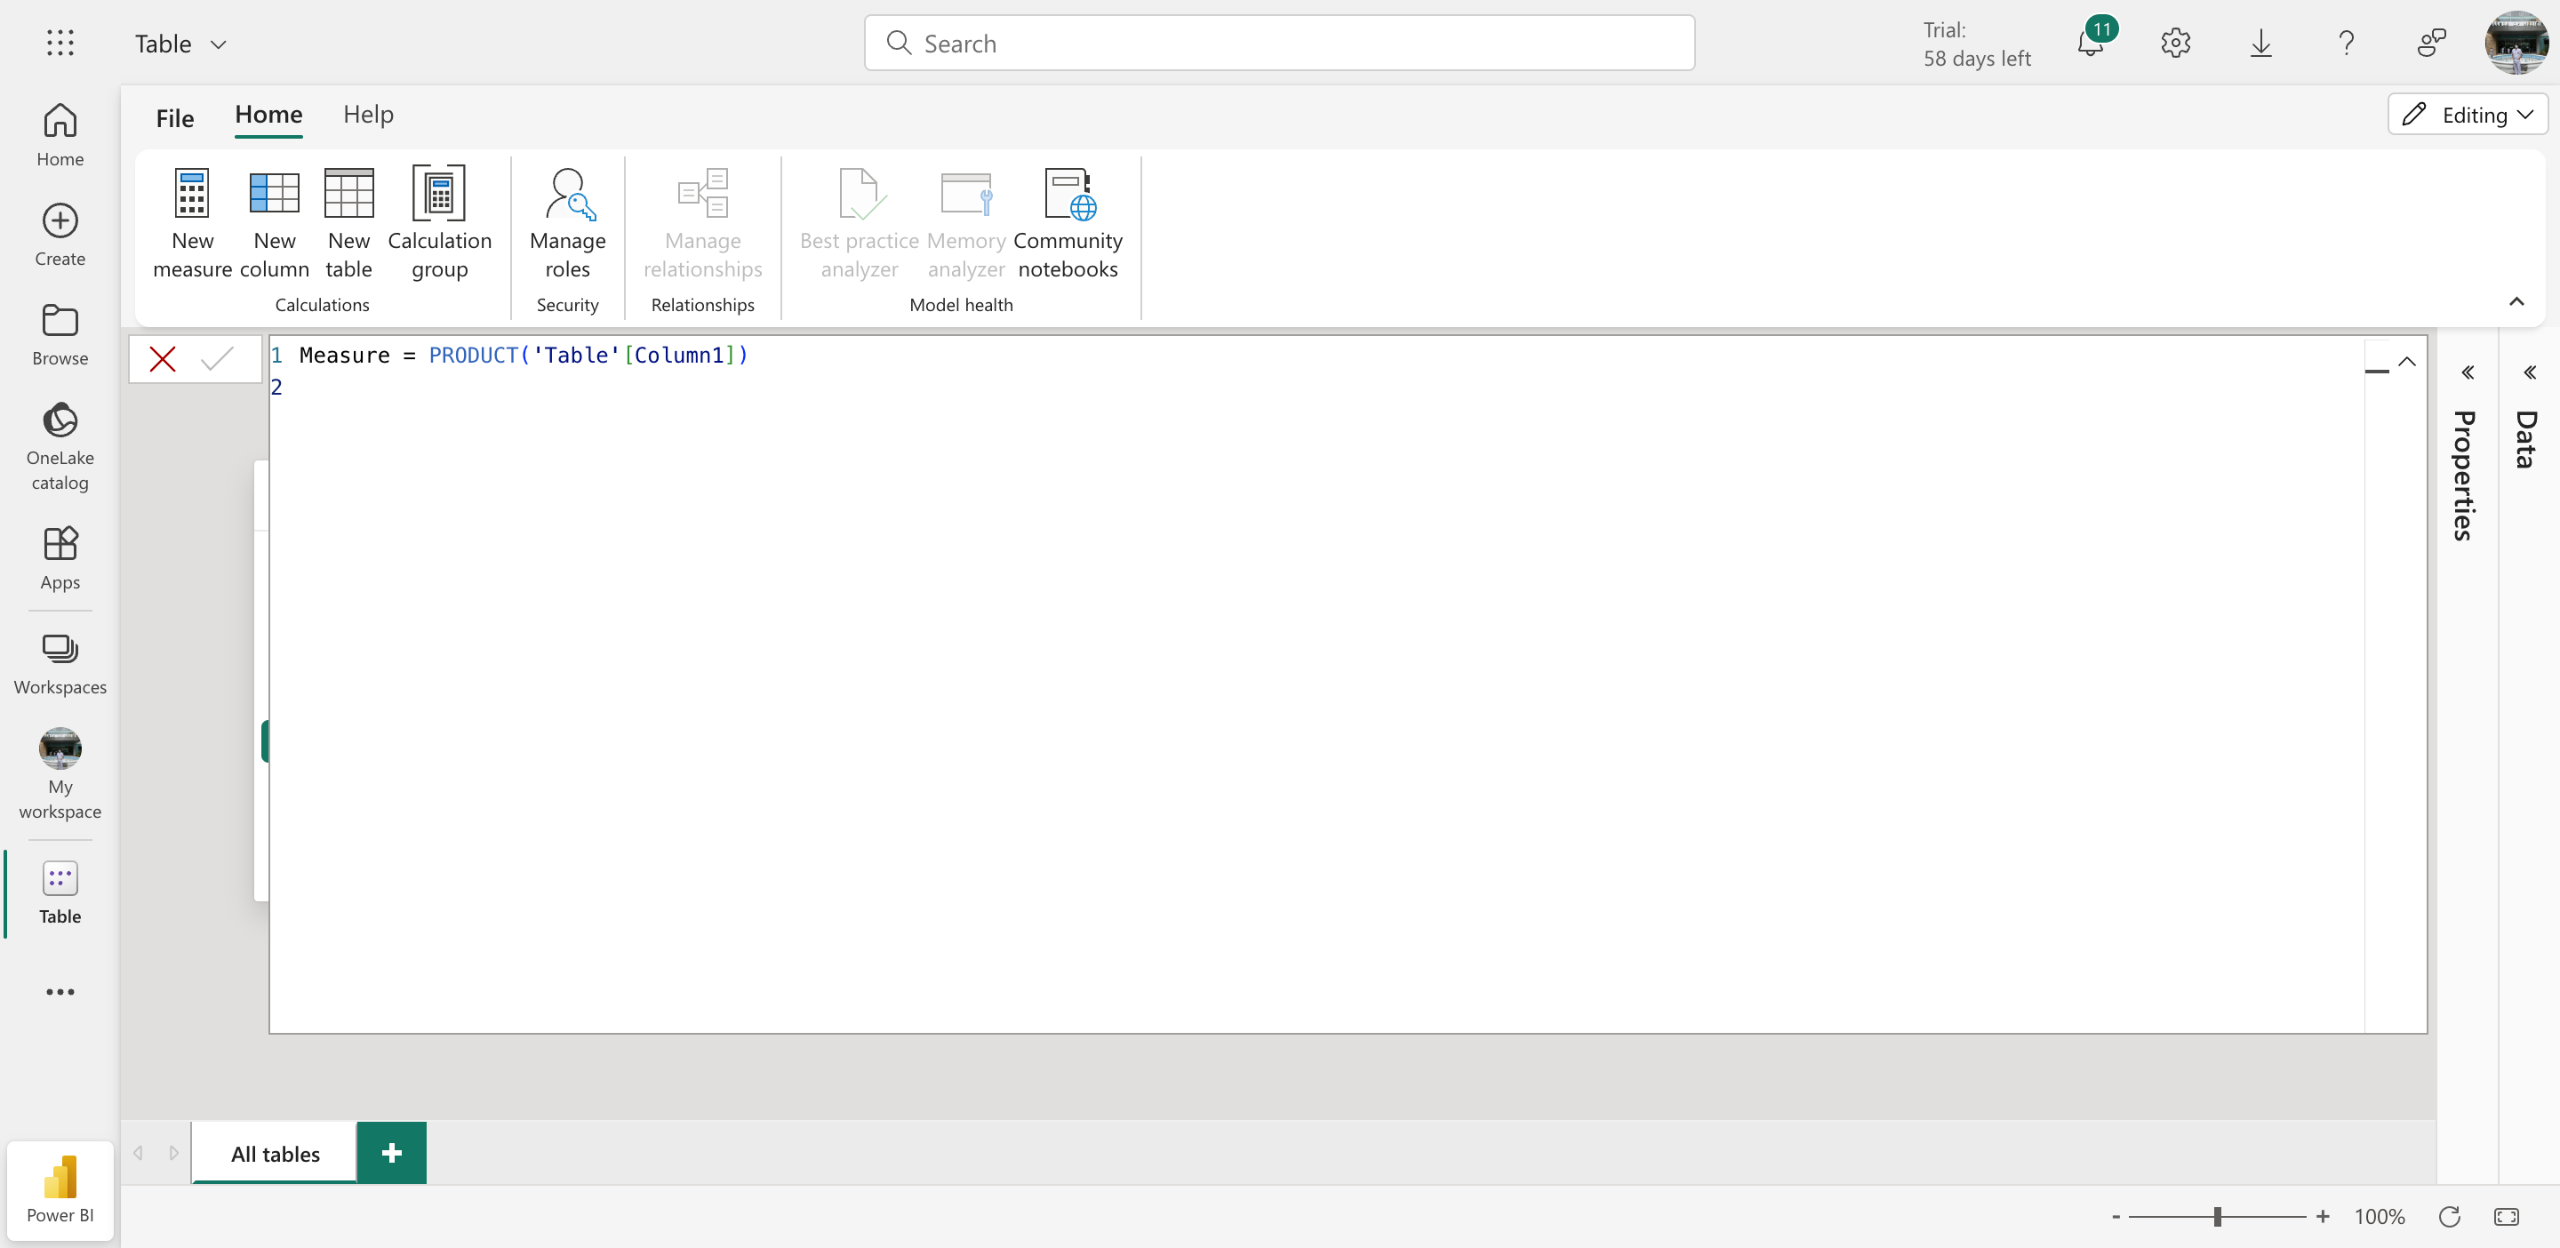This screenshot has height=1248, width=2560.
Task: Collapse the ribbon with chevron
Action: coord(2516,302)
